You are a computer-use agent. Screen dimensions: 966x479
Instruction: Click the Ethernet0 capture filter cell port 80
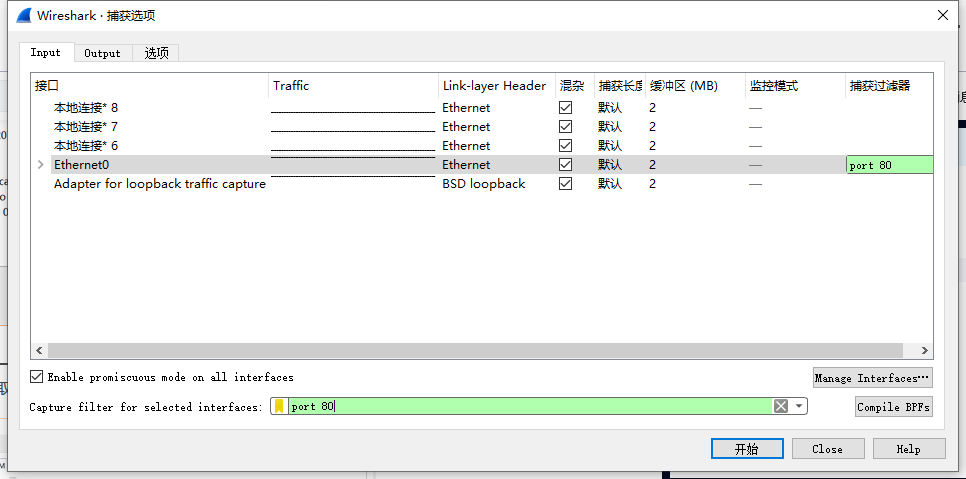[x=890, y=165]
